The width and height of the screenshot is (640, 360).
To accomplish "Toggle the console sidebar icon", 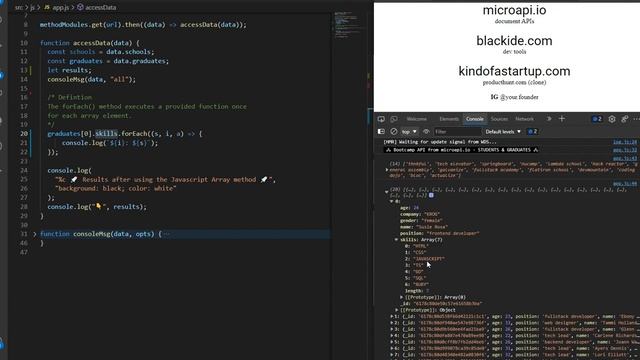I will [x=381, y=131].
